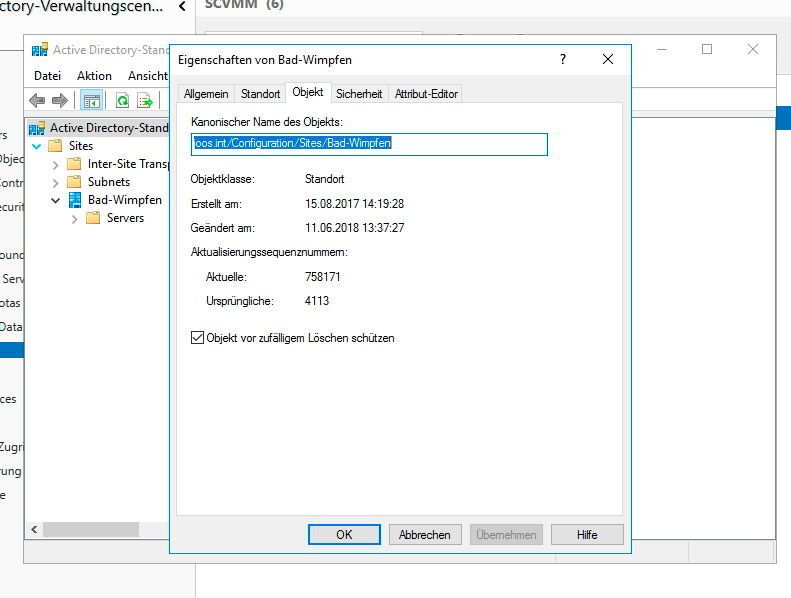The width and height of the screenshot is (791, 598).
Task: Click the Objektklasse value Standort
Action: coord(324,179)
